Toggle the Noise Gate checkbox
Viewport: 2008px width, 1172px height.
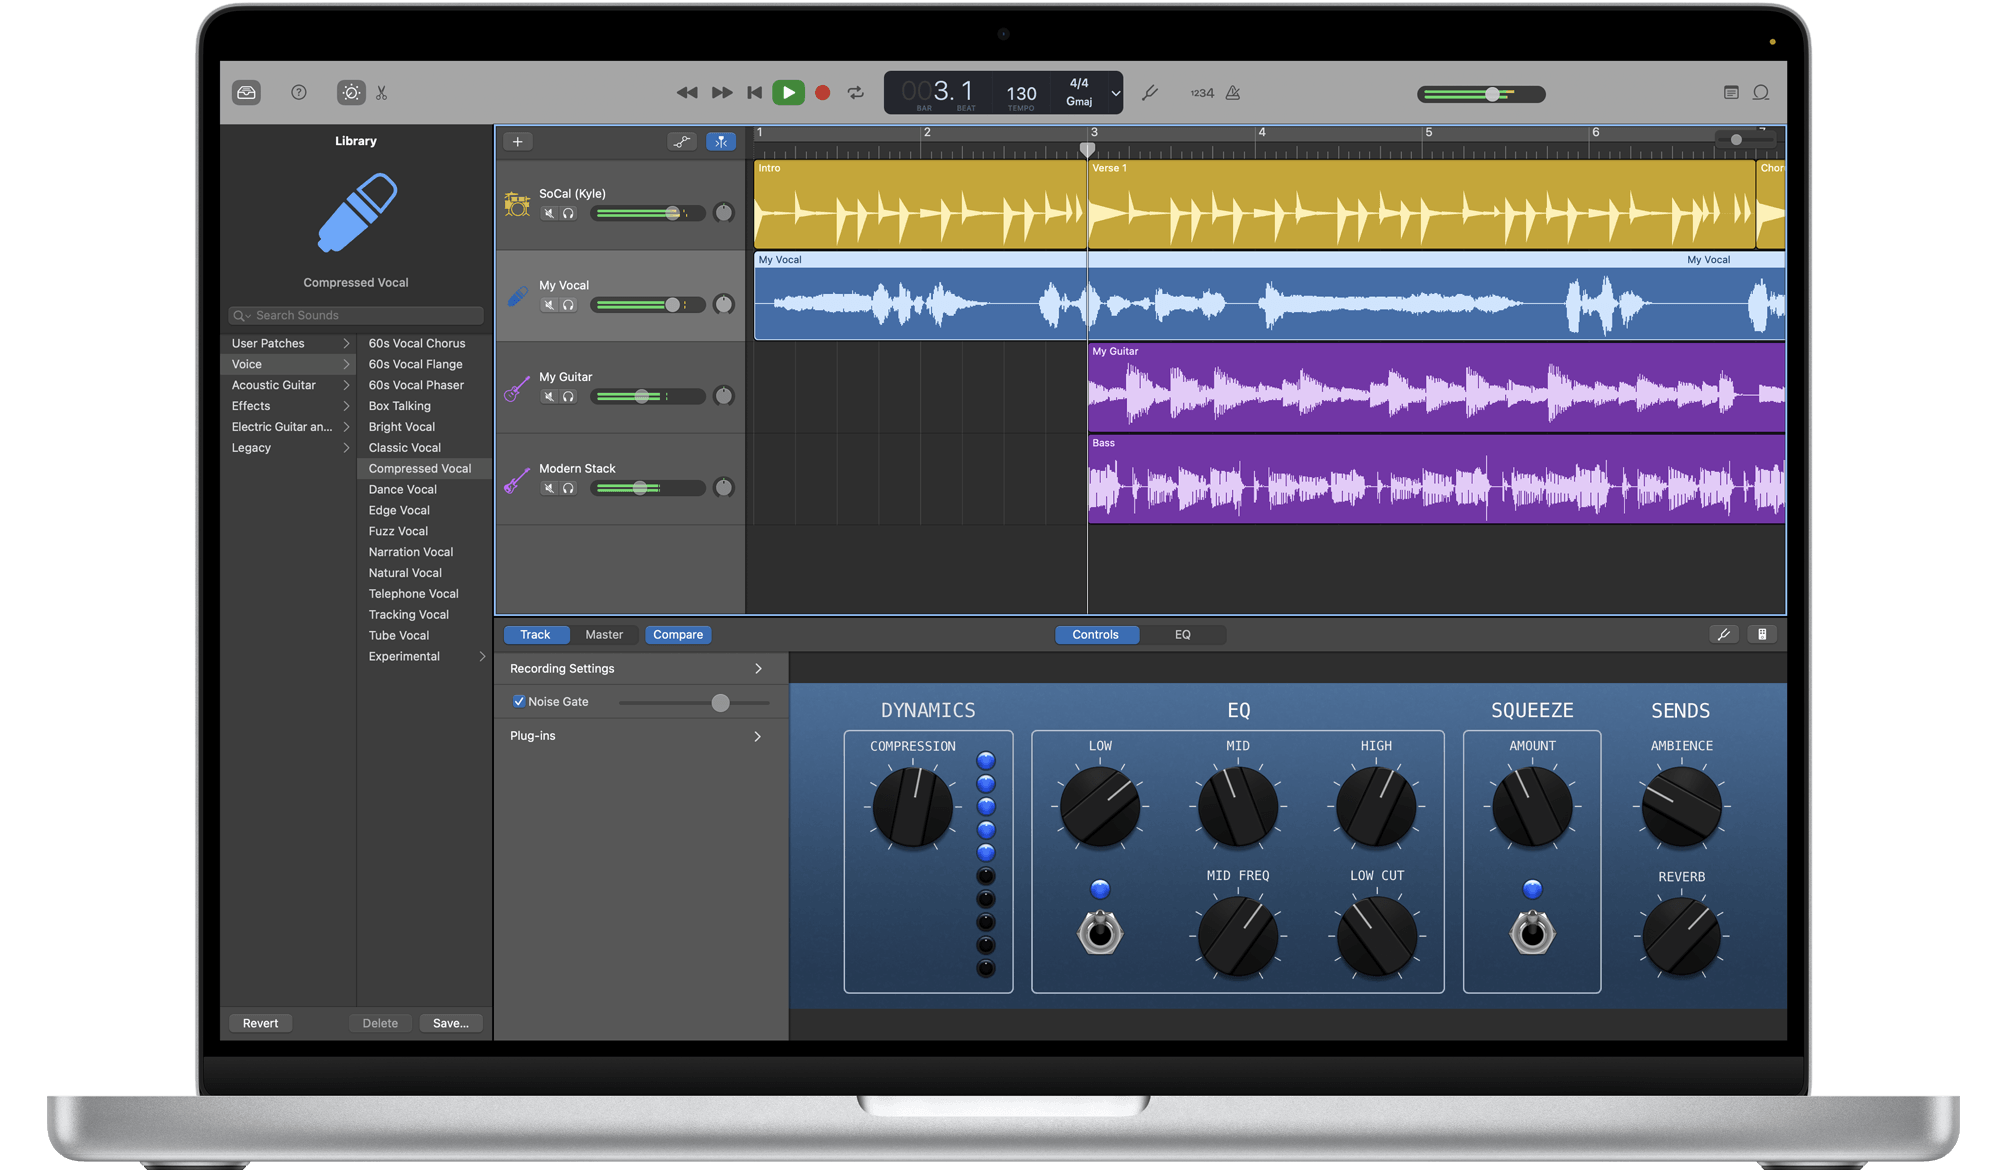tap(519, 701)
